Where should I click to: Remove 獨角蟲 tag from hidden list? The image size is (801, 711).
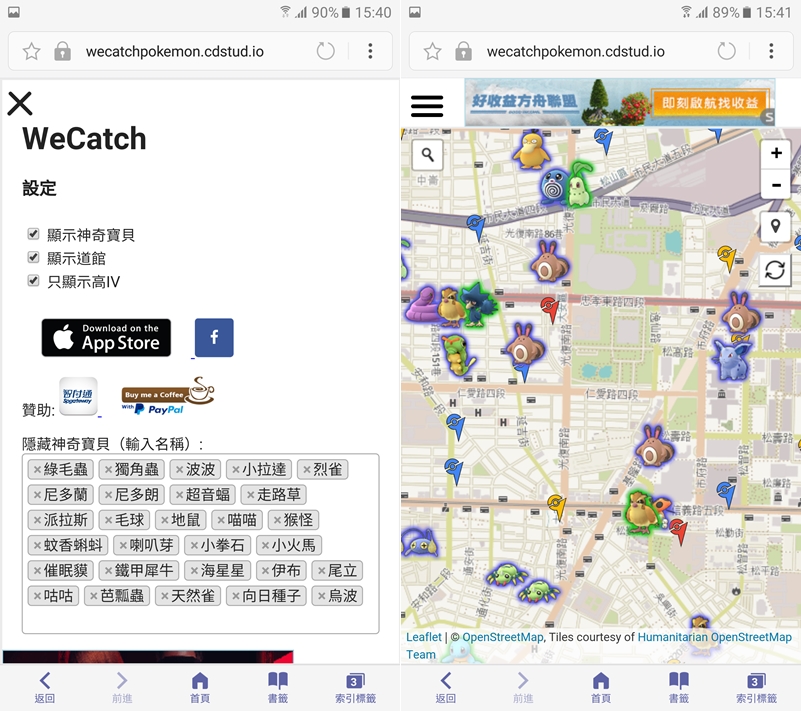point(108,469)
